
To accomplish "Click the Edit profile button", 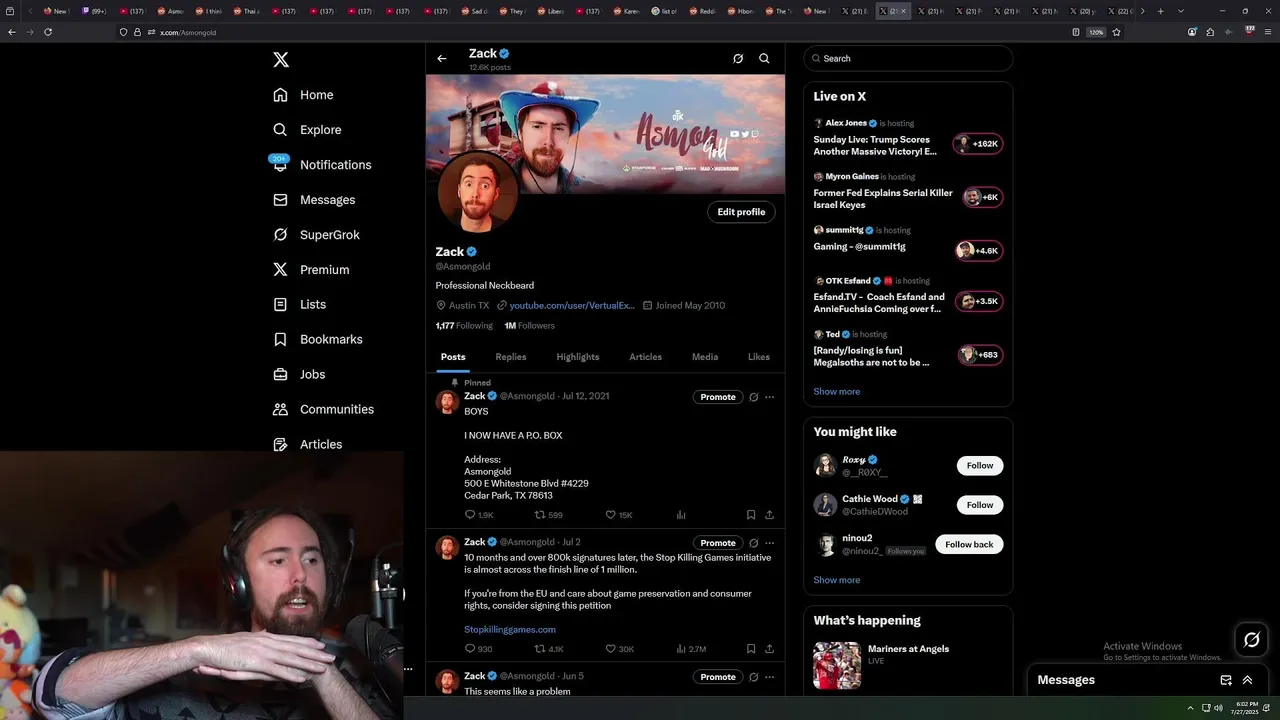I will tap(741, 212).
